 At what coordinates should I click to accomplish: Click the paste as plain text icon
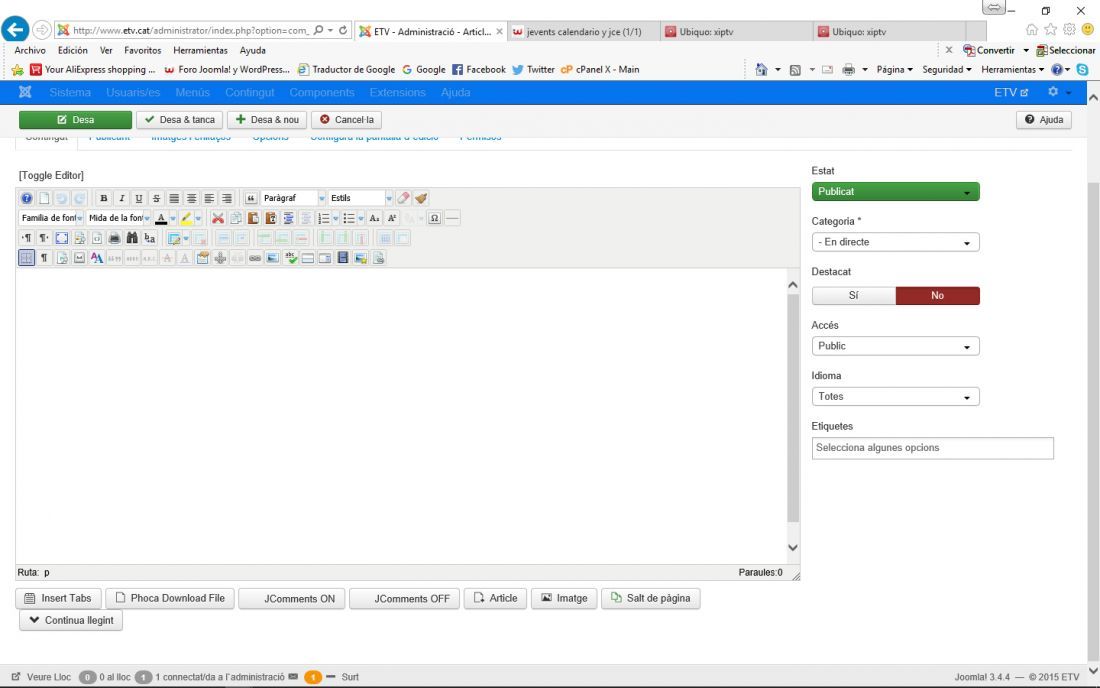click(x=271, y=218)
